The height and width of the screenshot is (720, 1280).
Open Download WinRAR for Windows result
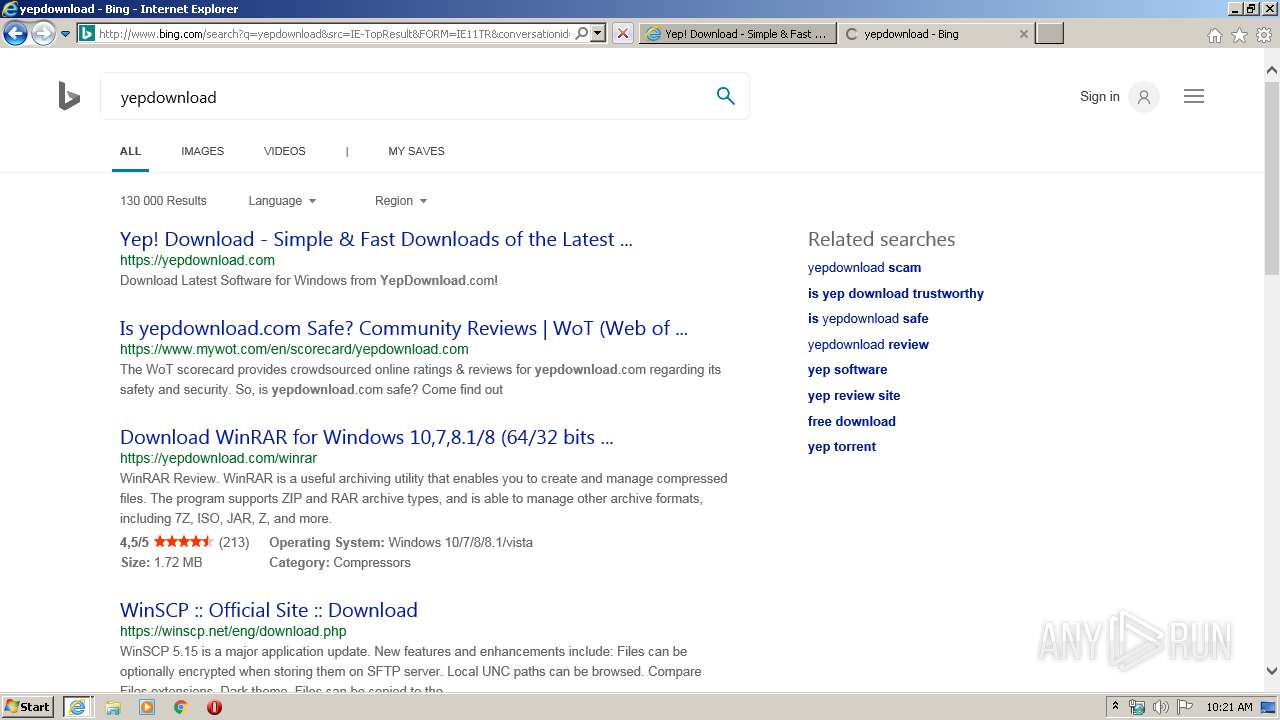tap(367, 437)
